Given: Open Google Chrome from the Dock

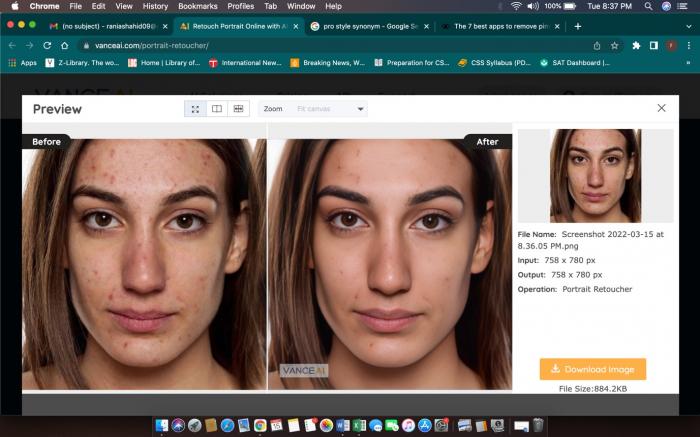Looking at the screenshot, I should (260, 425).
